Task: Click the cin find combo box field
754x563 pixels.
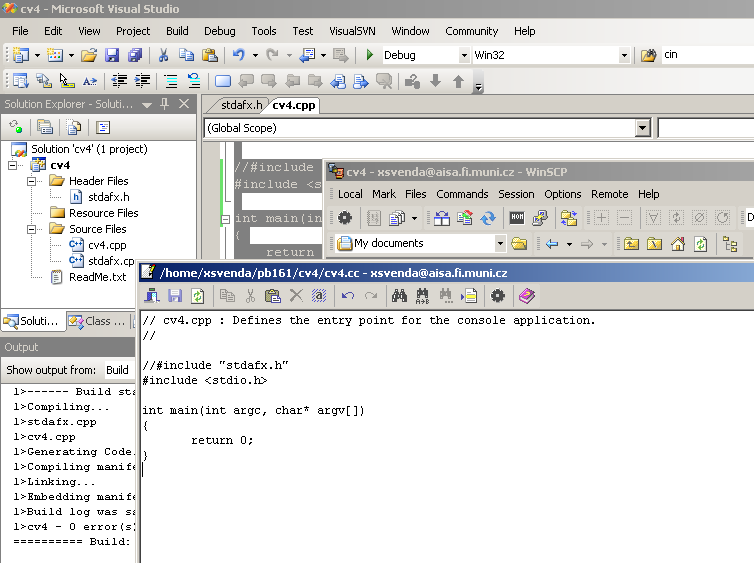Action: point(707,55)
